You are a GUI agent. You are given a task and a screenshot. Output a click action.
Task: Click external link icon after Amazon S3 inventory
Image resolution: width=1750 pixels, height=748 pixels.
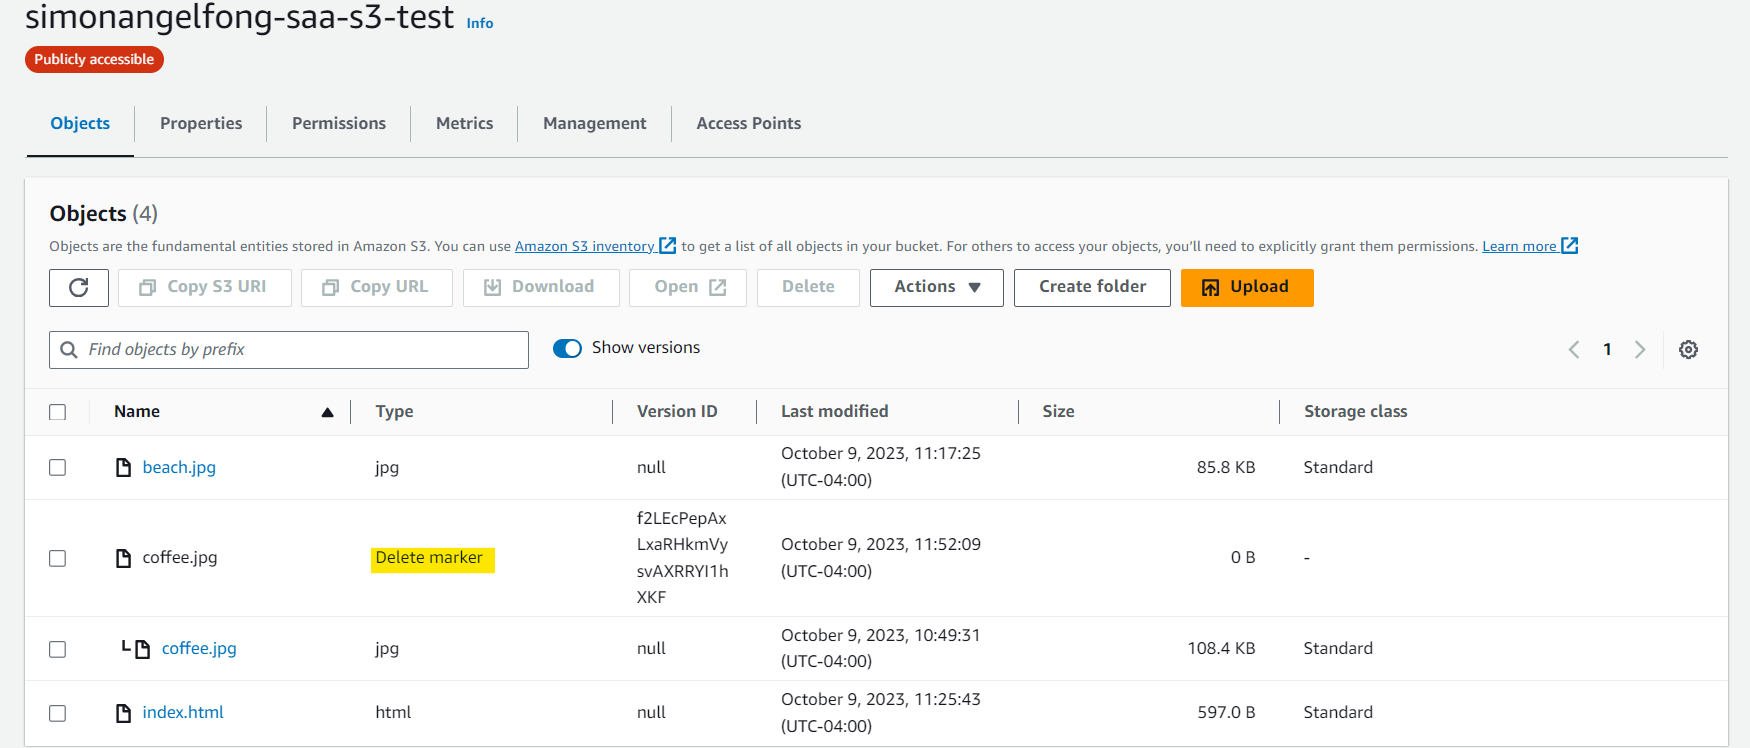click(x=667, y=246)
